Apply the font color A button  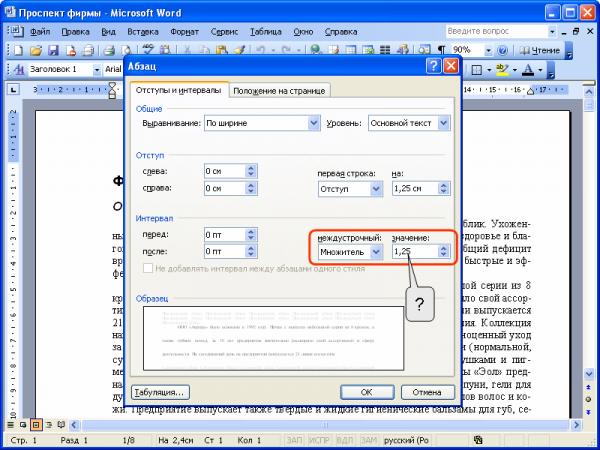pos(528,70)
